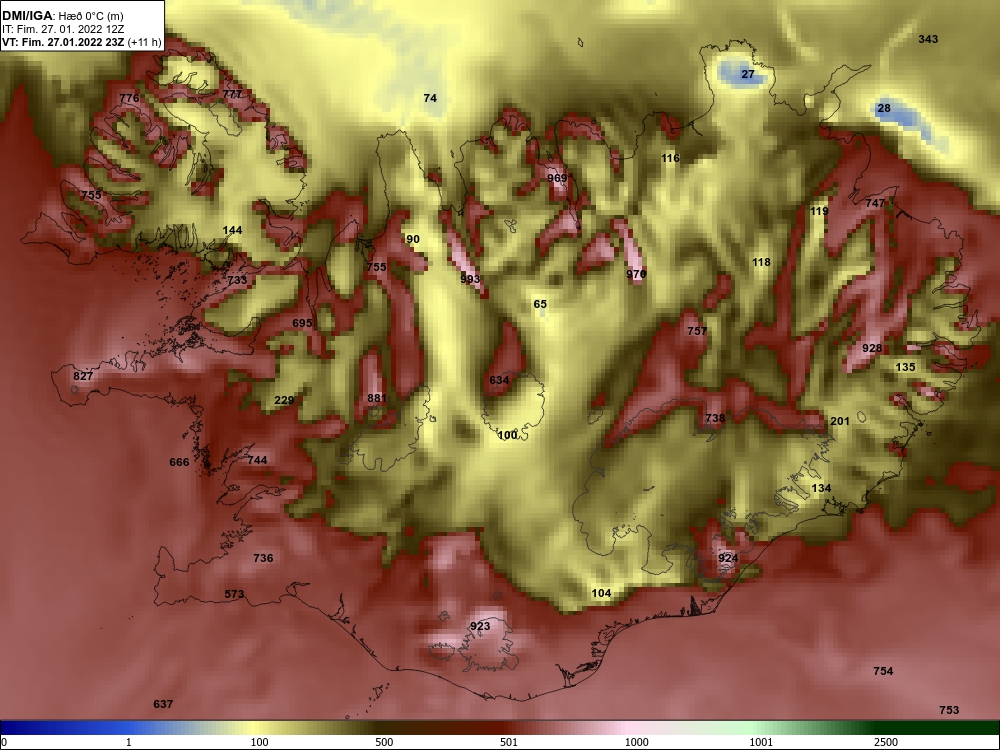1000x750 pixels.
Task: Click the colour scale label 501
Action: (x=509, y=742)
